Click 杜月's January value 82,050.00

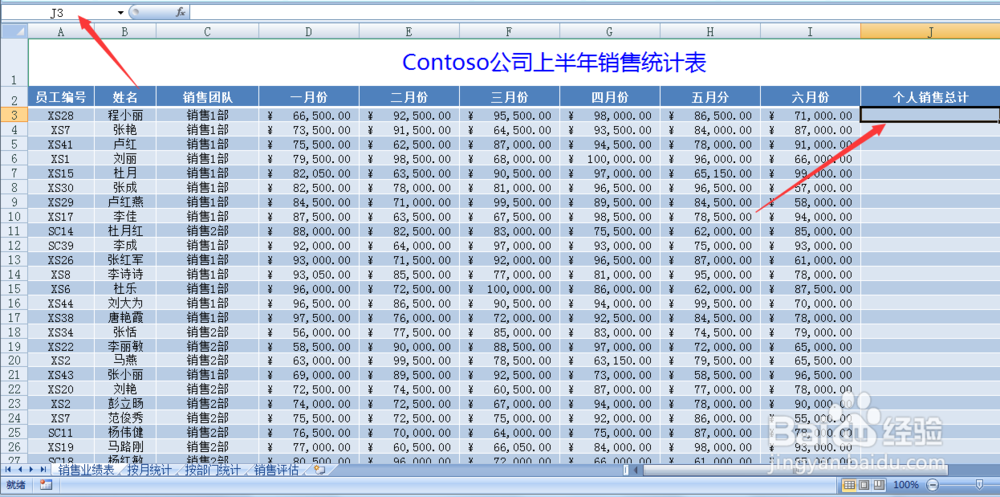click(309, 173)
